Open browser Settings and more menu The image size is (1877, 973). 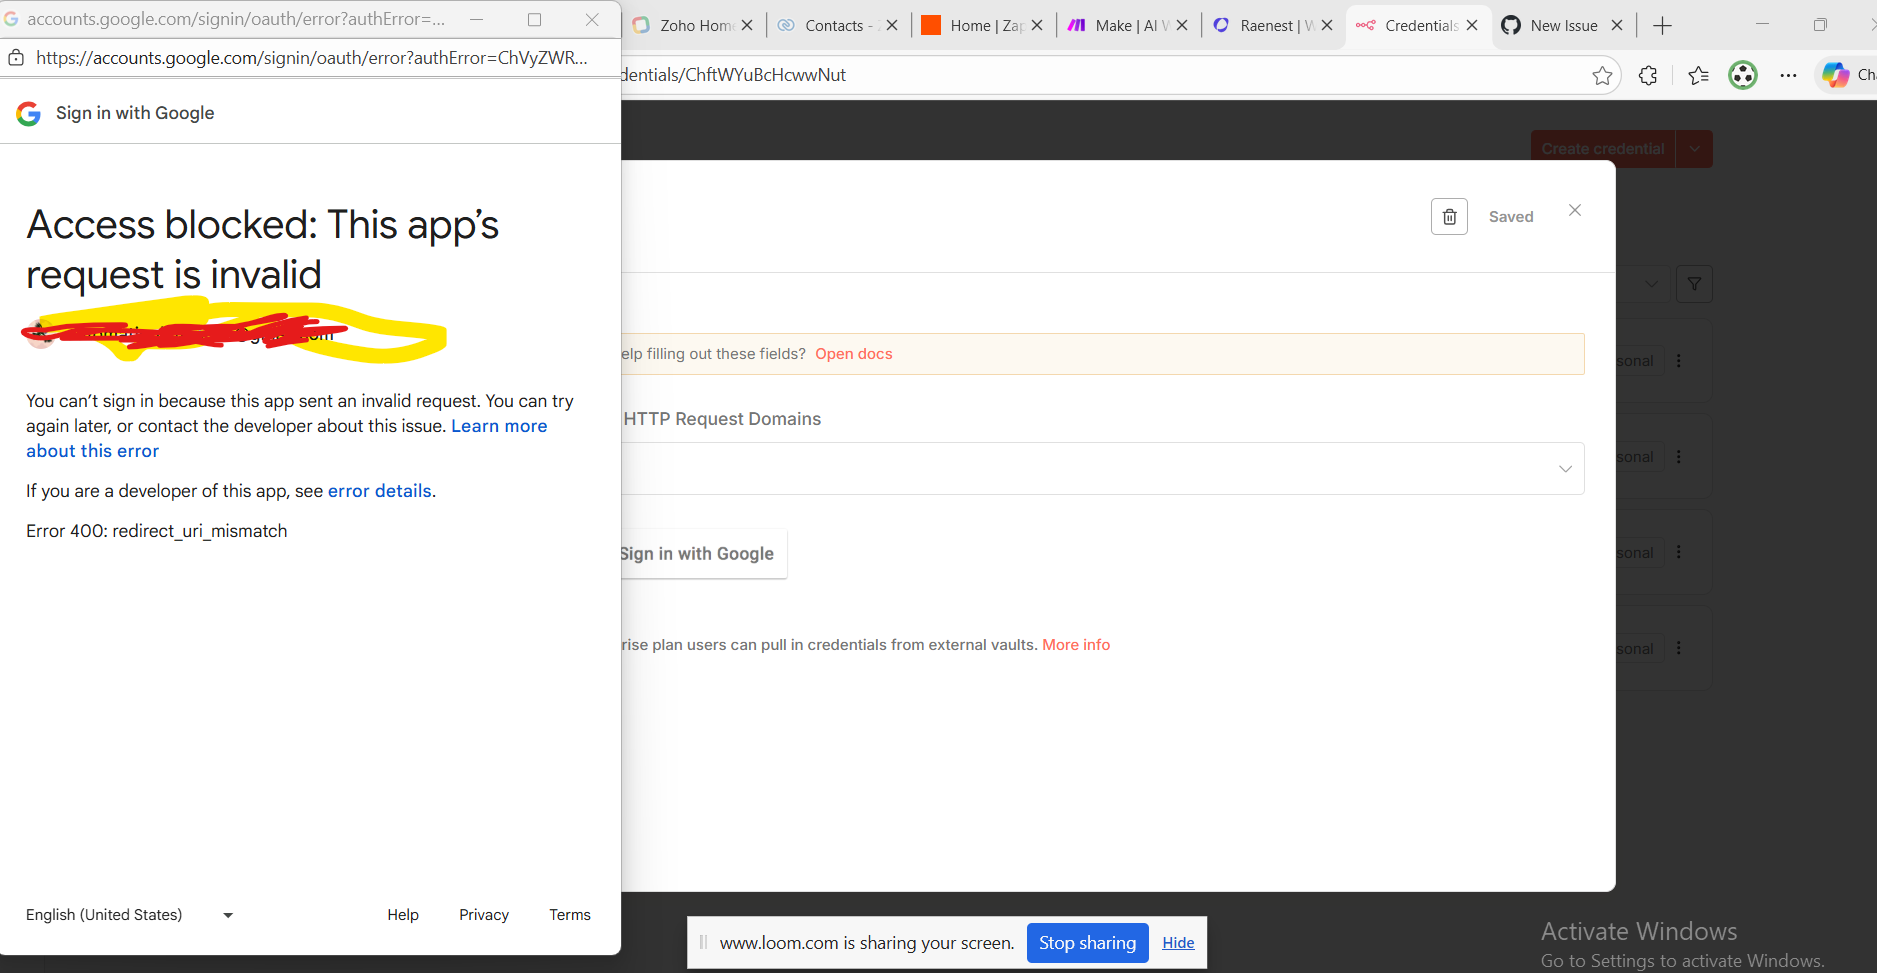point(1789,75)
